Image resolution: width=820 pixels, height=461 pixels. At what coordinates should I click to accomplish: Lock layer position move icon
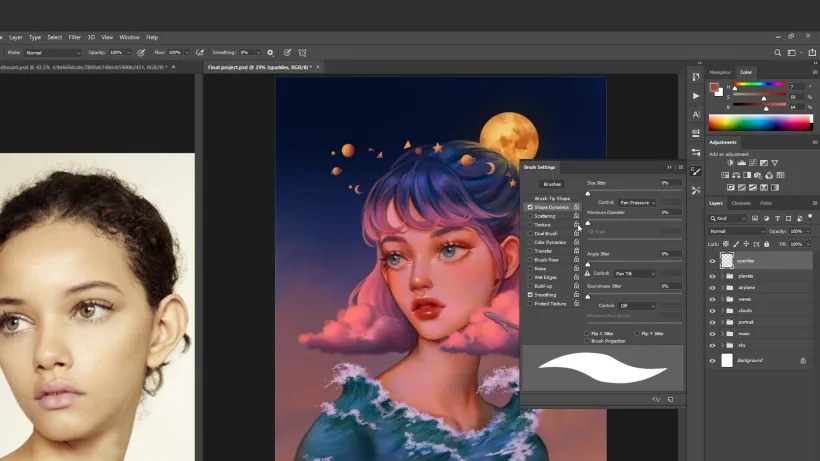pyautogui.click(x=746, y=244)
